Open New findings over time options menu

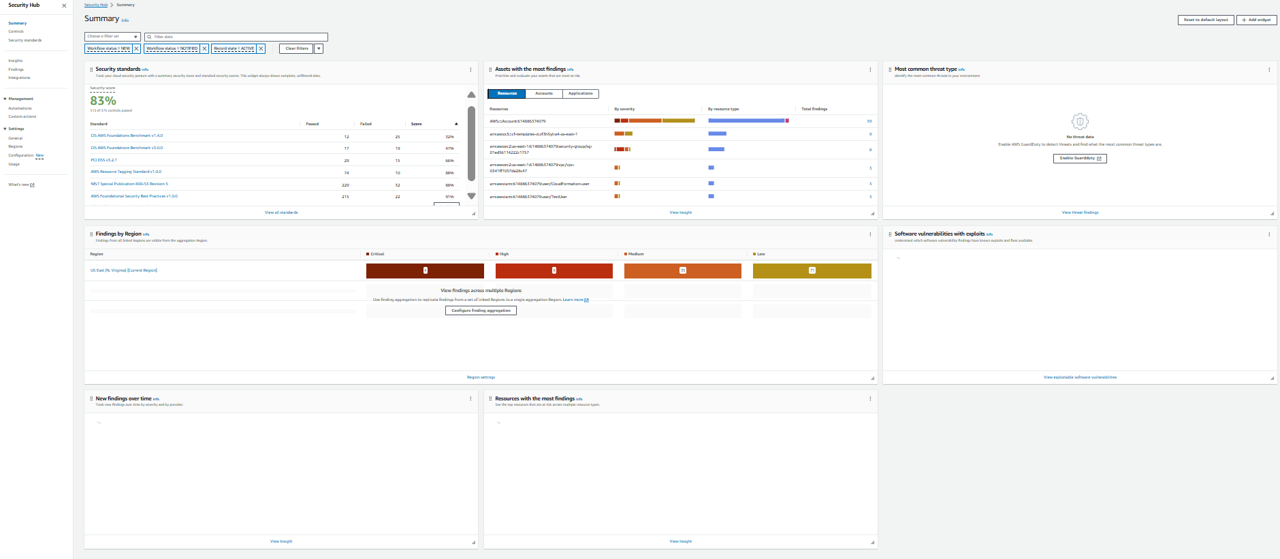point(471,399)
